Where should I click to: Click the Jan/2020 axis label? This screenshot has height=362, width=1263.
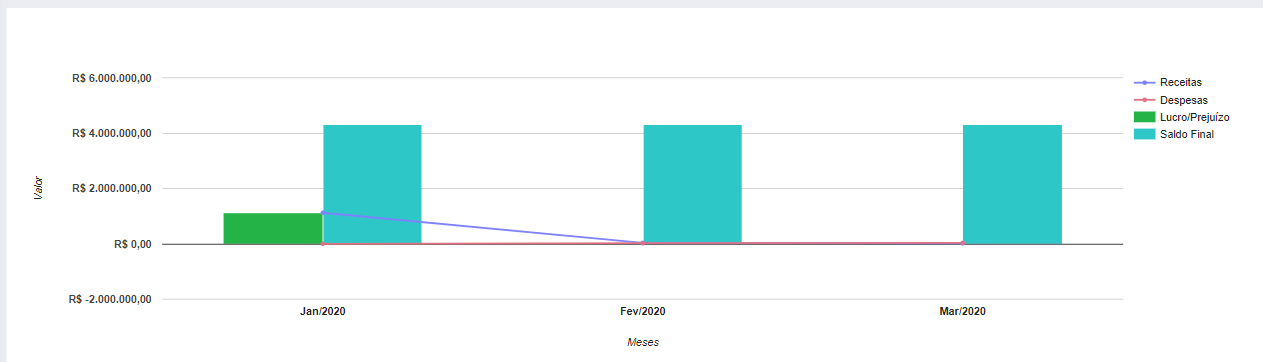[323, 312]
